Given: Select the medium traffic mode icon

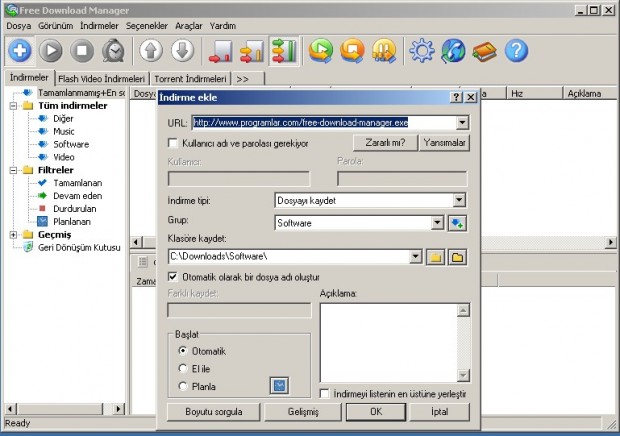Looking at the screenshot, I should [x=251, y=51].
